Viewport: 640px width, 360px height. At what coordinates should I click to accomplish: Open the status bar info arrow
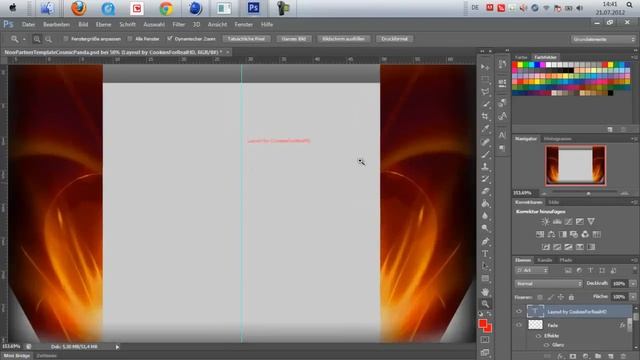point(117,347)
